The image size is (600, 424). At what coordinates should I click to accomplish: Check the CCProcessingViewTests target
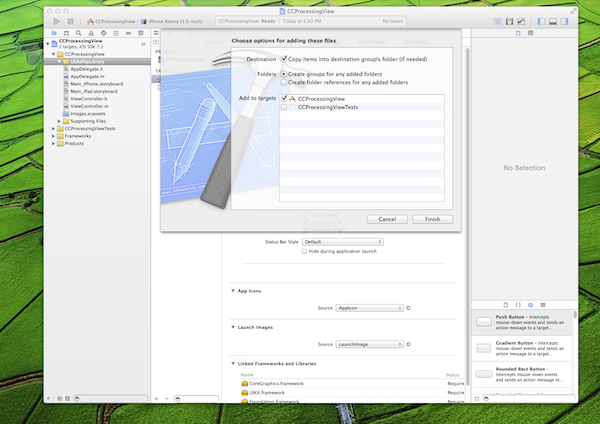pos(286,107)
